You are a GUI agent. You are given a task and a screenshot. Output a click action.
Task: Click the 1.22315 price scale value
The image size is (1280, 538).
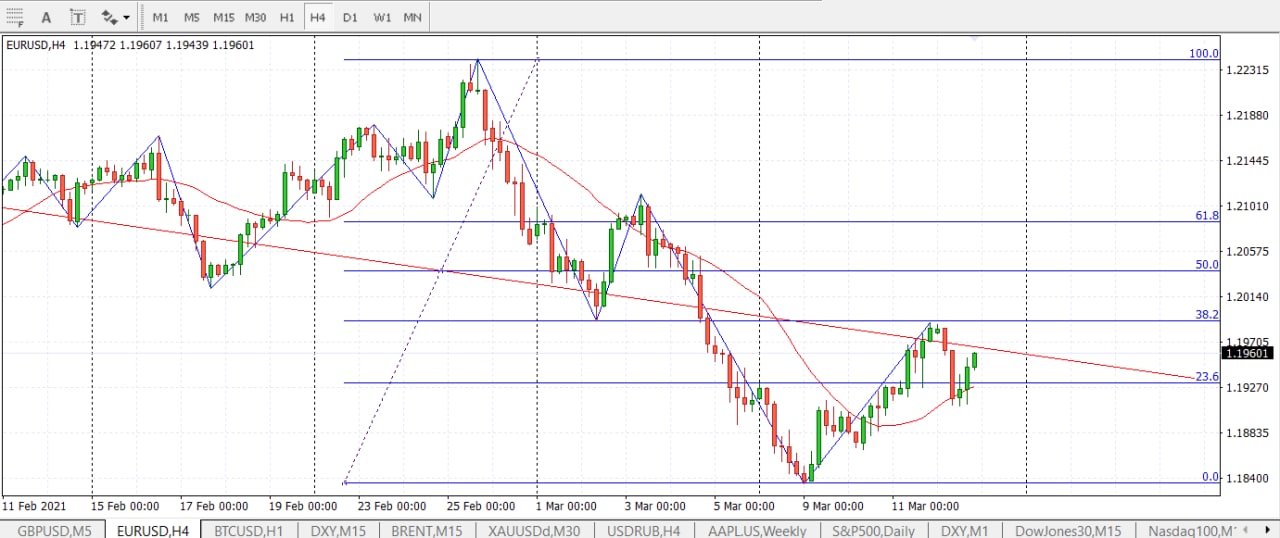pos(1247,70)
